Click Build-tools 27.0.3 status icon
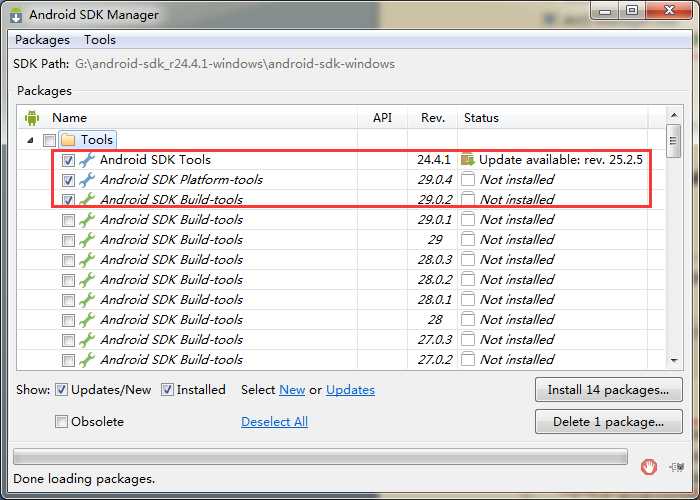 pos(467,339)
